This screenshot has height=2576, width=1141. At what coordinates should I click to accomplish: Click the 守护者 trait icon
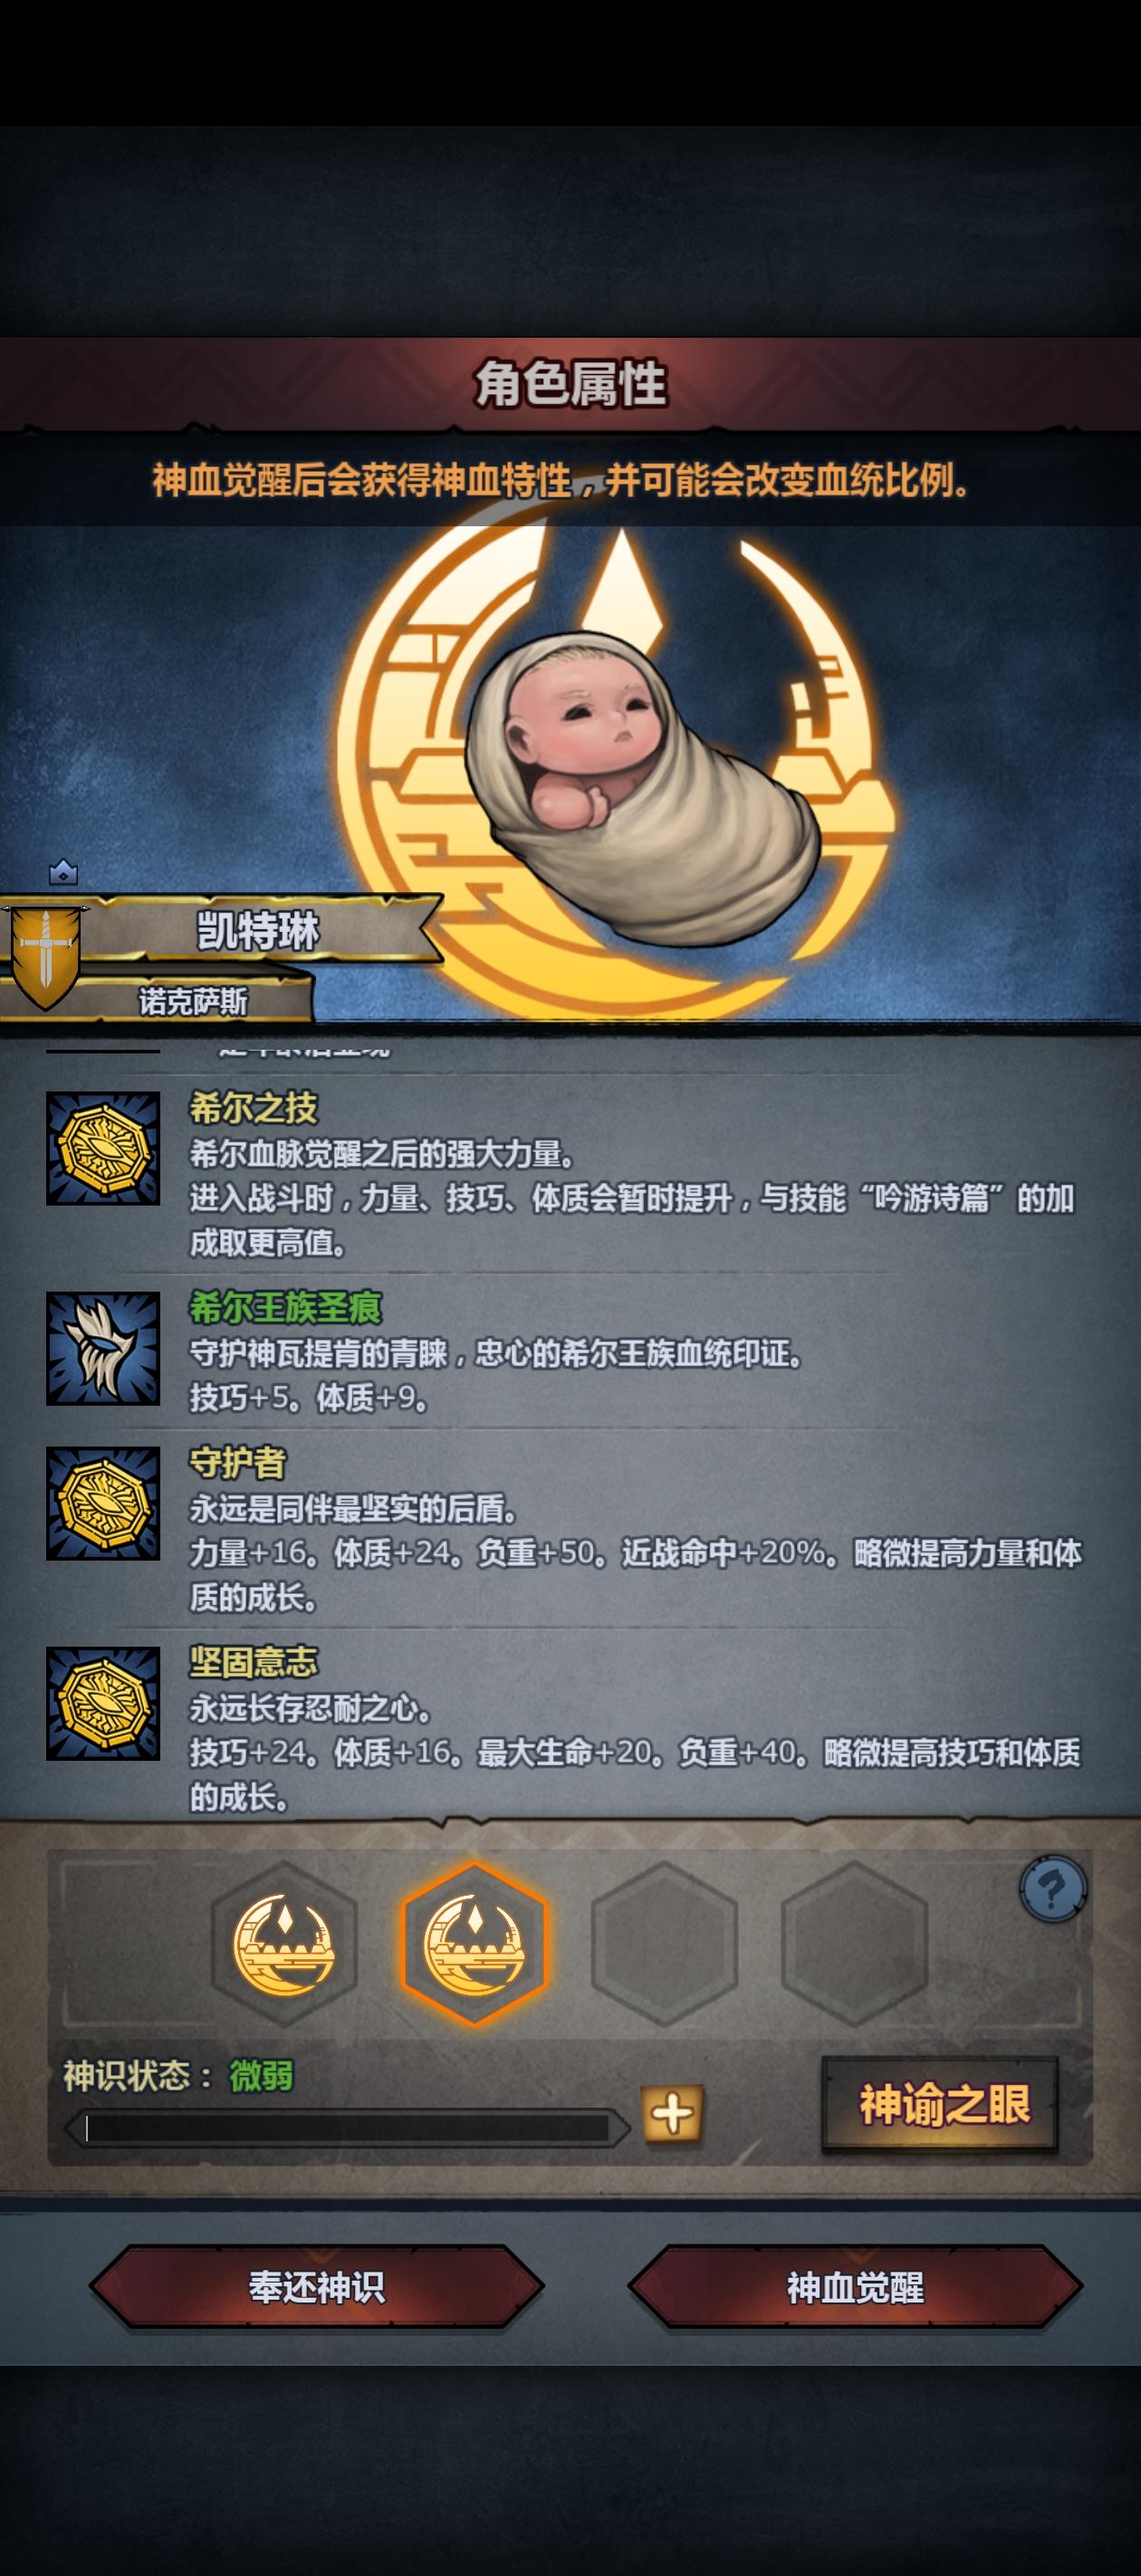tap(103, 1503)
